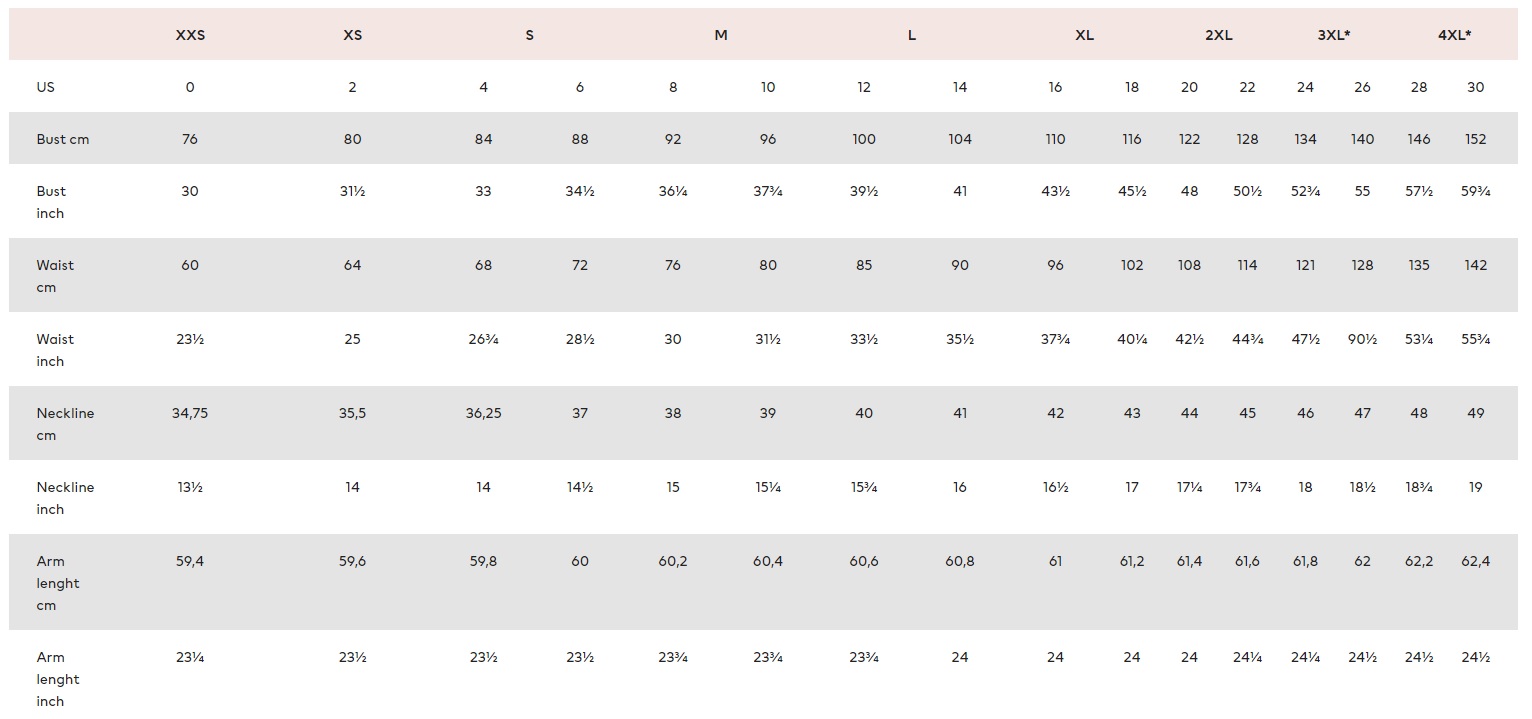Select the 34,75 neckline cm cell
Screen dimensions: 1532x719
190,413
